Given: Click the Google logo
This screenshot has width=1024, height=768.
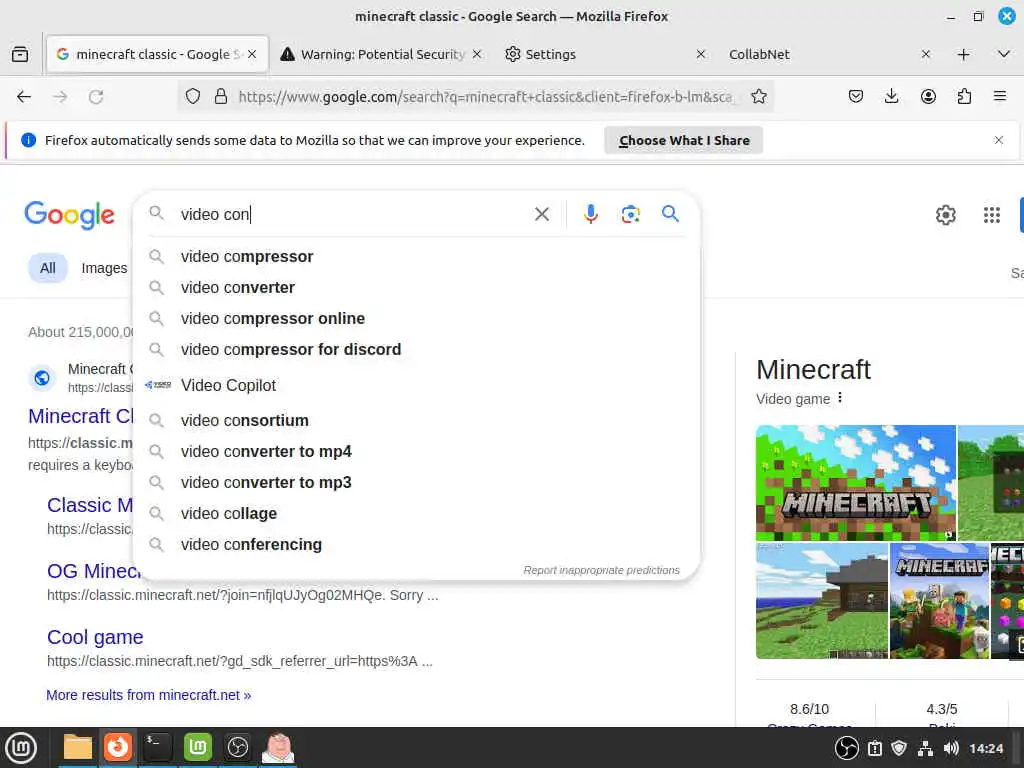Looking at the screenshot, I should coord(69,215).
